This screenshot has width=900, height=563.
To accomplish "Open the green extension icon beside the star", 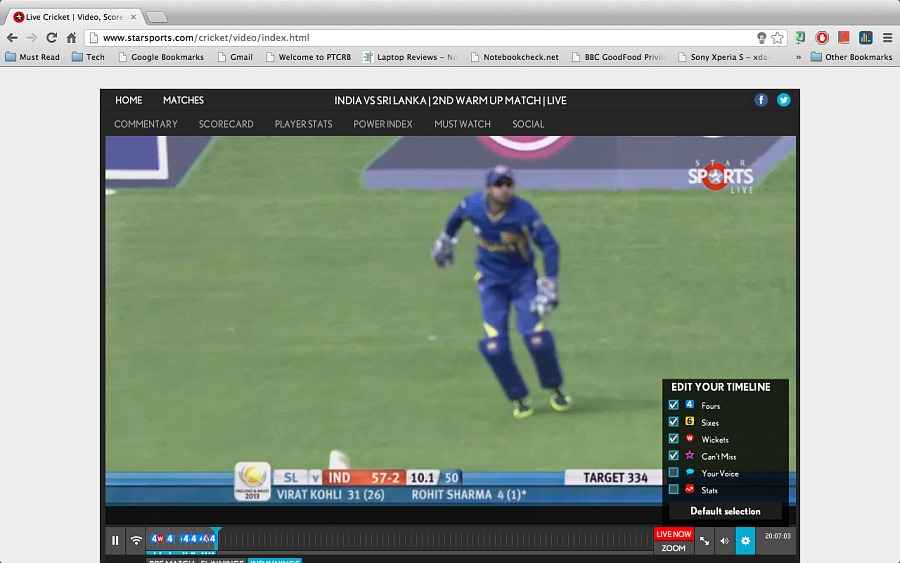I will [x=800, y=38].
